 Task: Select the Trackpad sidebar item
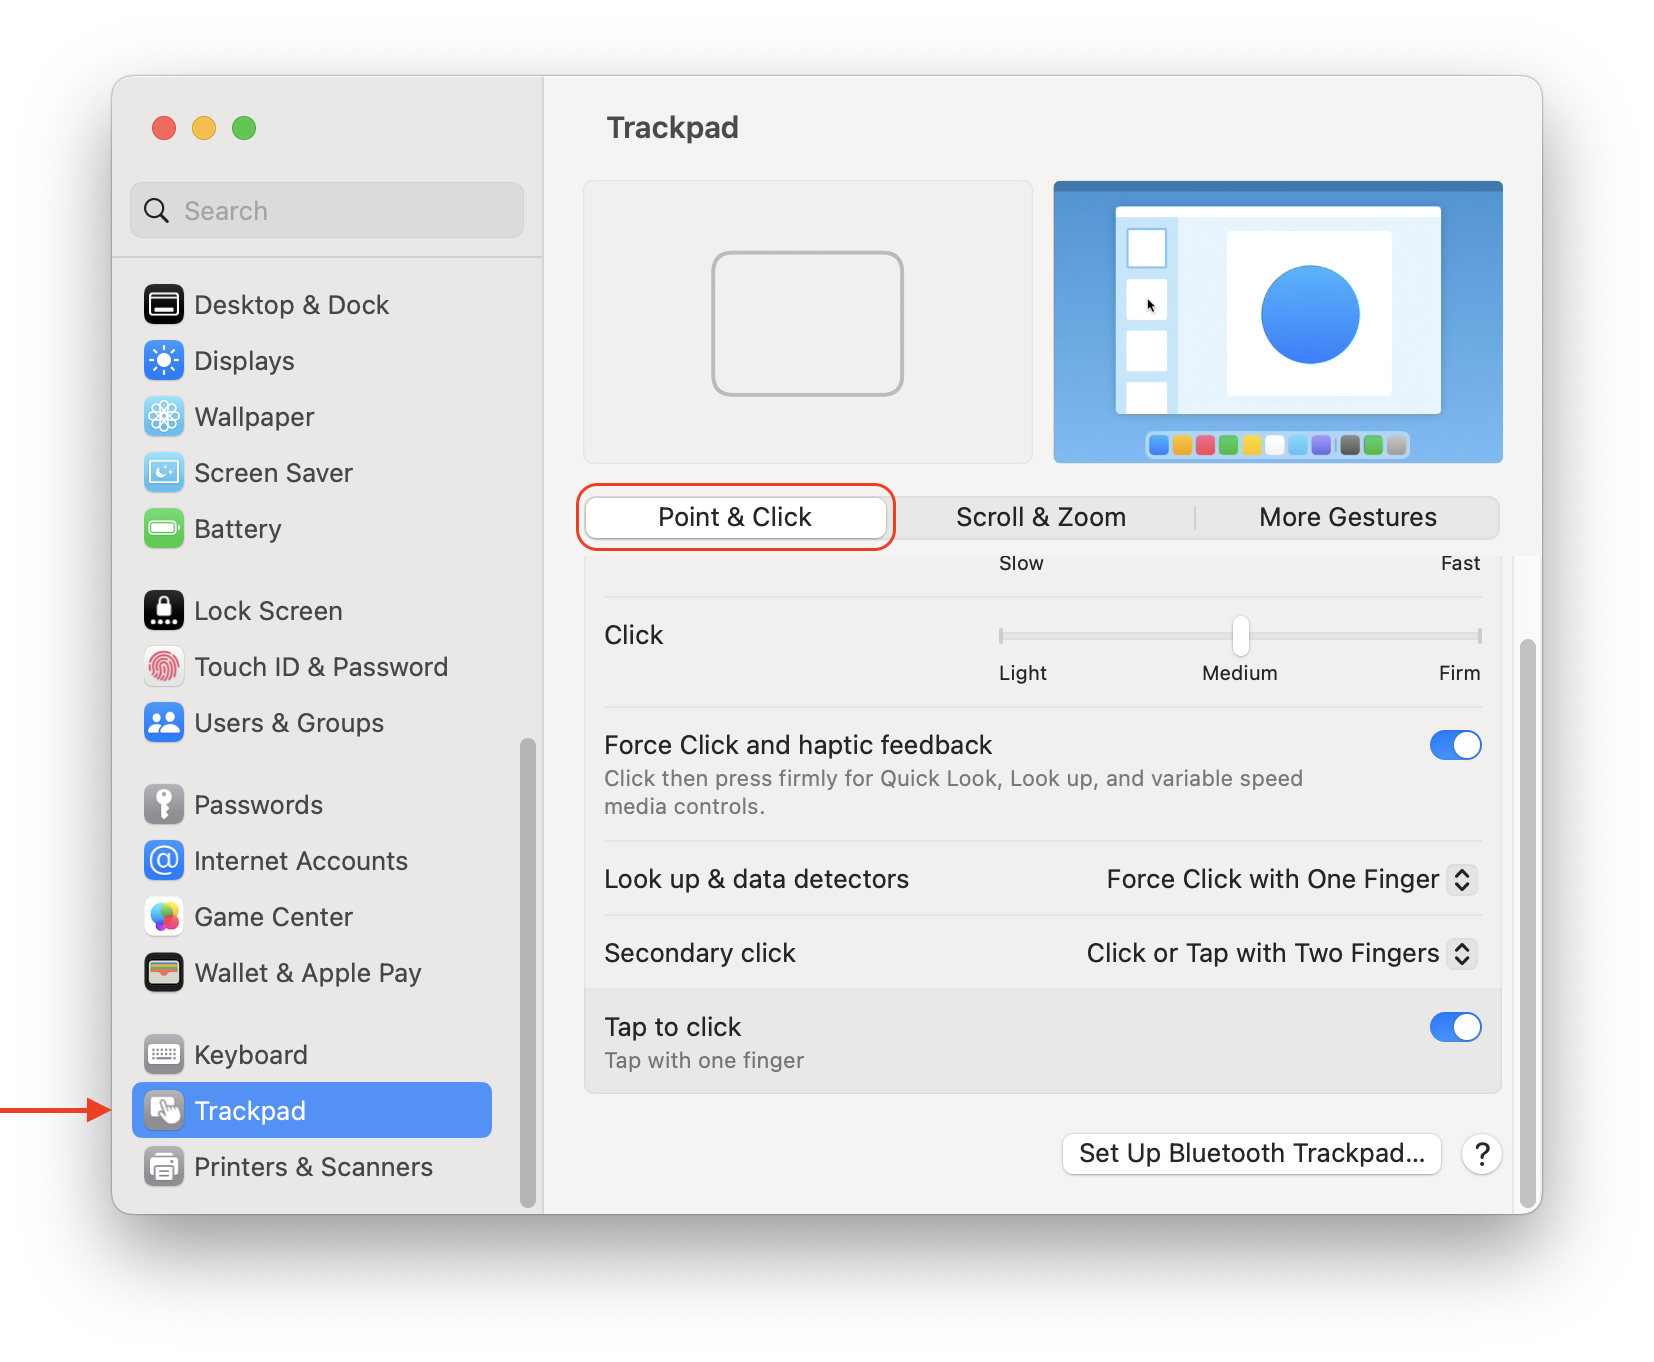click(249, 1110)
